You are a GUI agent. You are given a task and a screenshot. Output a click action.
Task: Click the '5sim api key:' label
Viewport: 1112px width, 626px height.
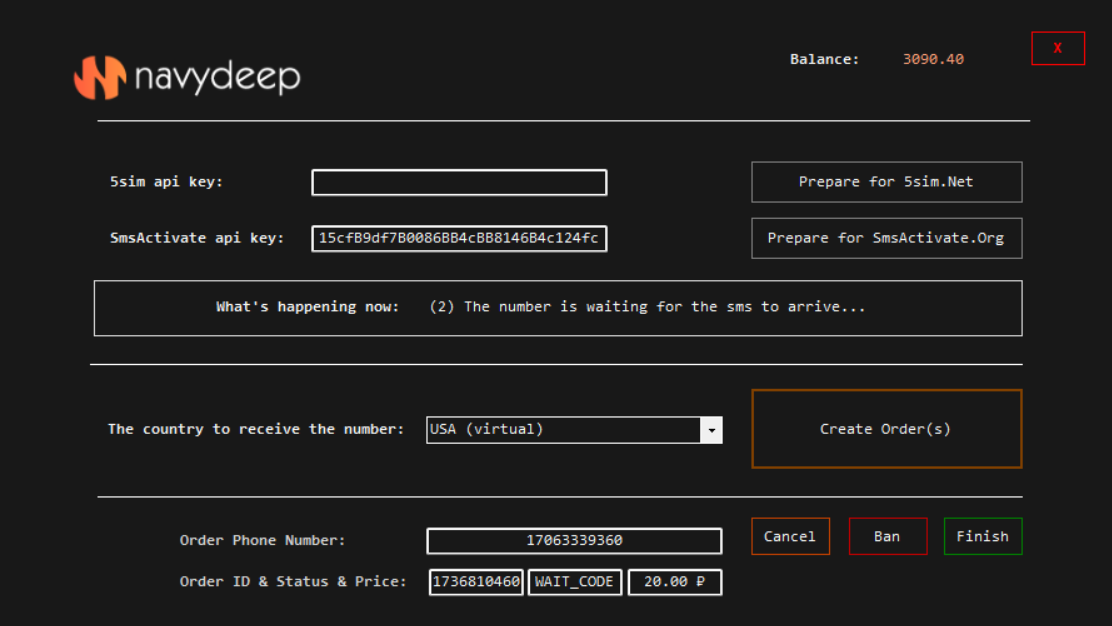coord(166,182)
